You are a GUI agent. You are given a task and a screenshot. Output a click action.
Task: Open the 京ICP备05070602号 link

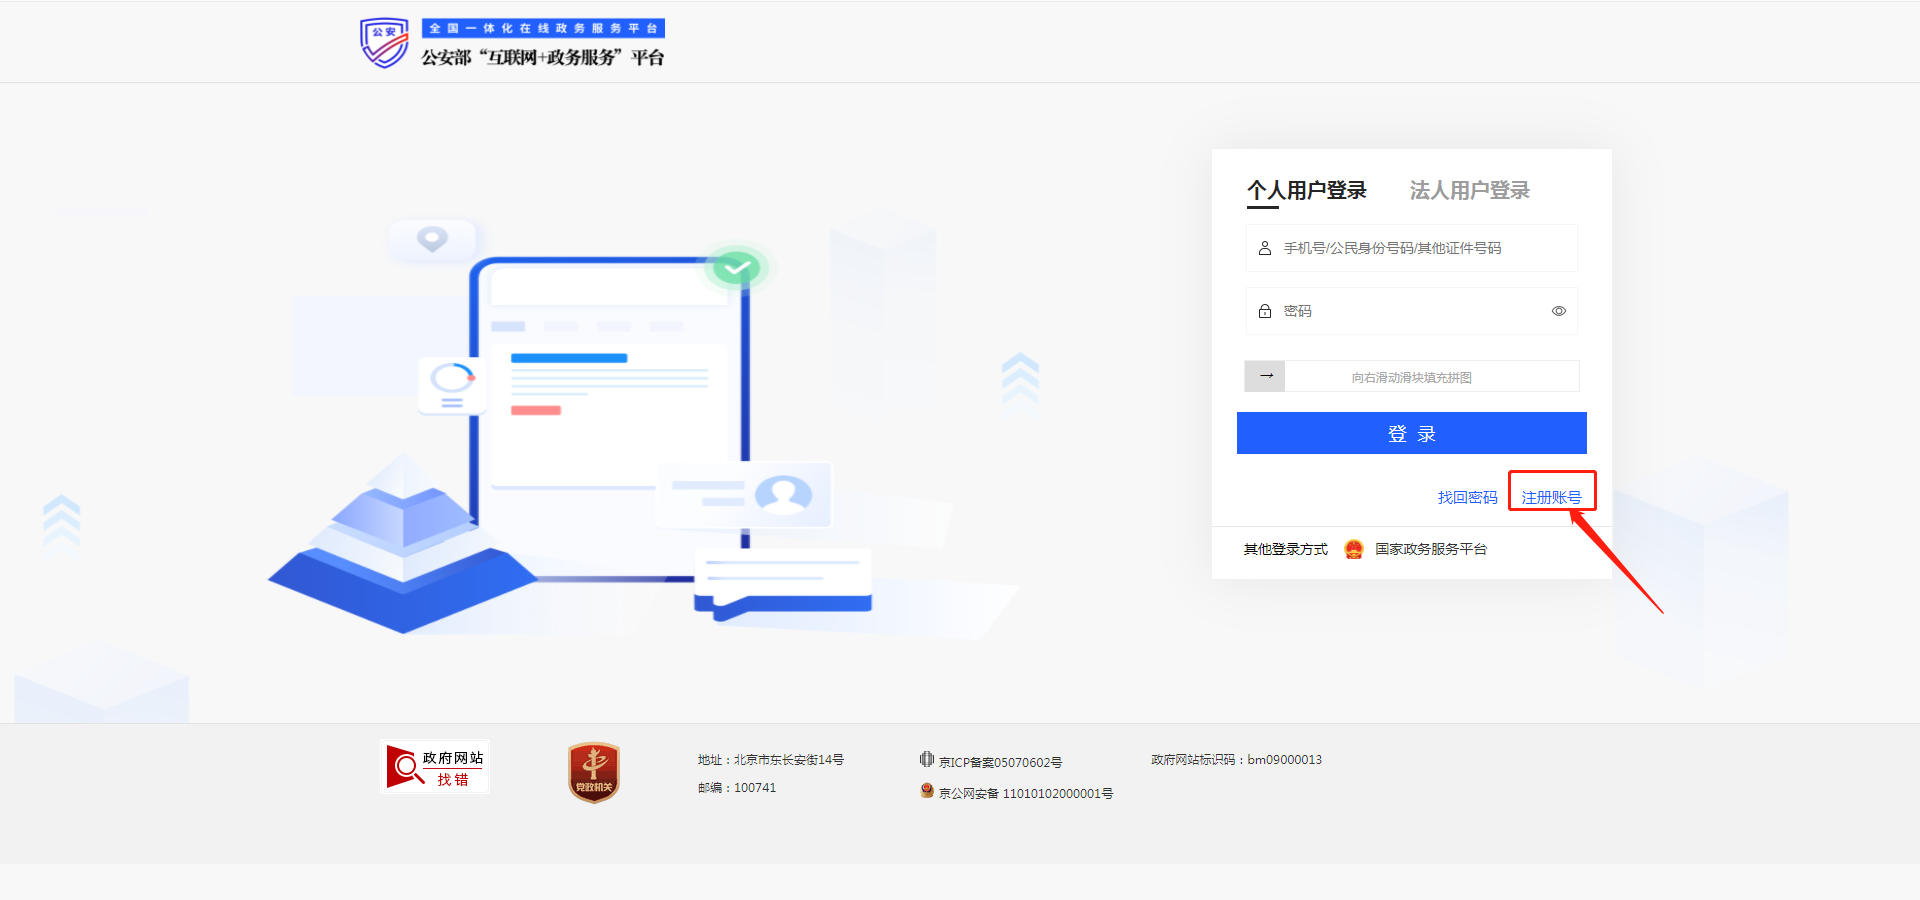pyautogui.click(x=1000, y=762)
